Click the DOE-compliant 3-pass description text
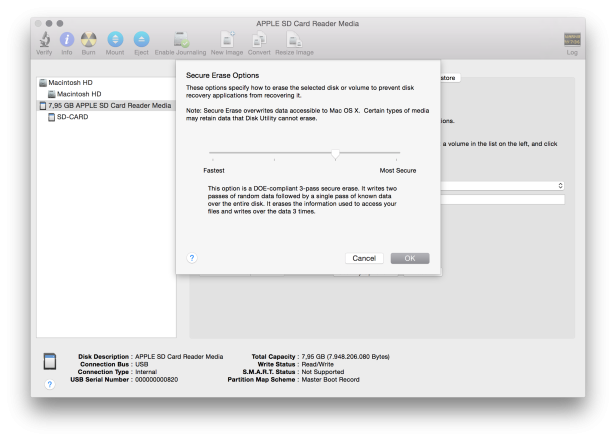Image resolution: width=616 pixels, height=441 pixels. (x=302, y=200)
